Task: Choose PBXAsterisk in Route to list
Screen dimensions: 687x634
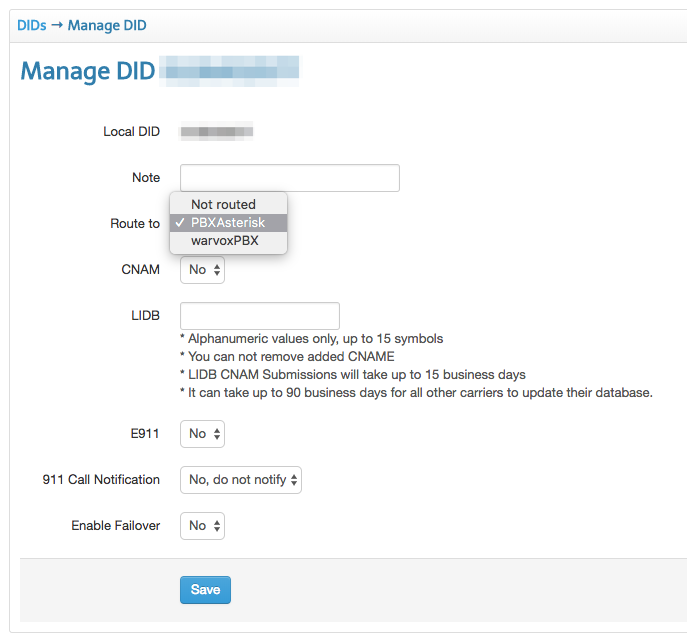Action: [228, 223]
